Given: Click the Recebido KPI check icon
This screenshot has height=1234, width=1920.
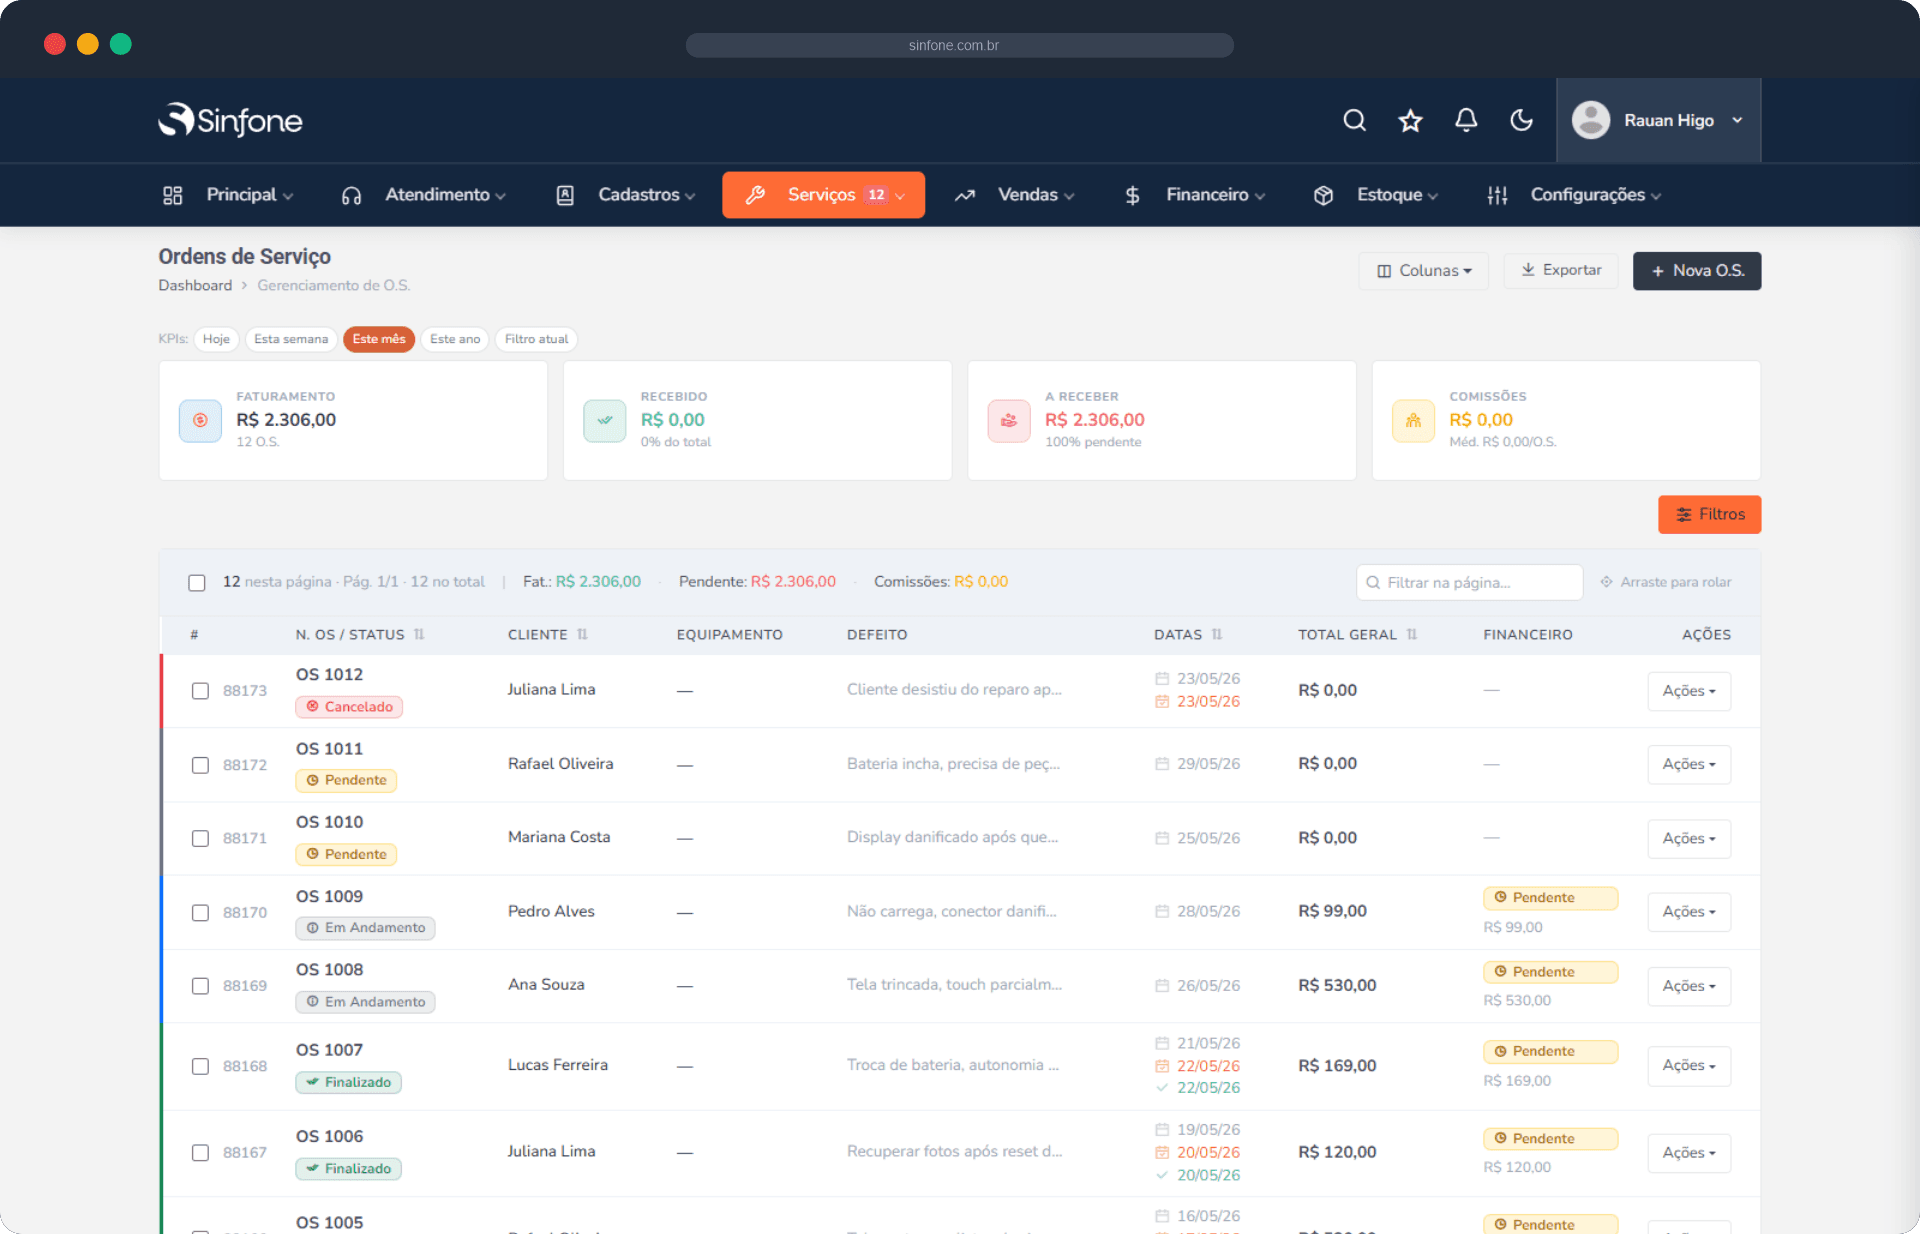Looking at the screenshot, I should click(604, 420).
